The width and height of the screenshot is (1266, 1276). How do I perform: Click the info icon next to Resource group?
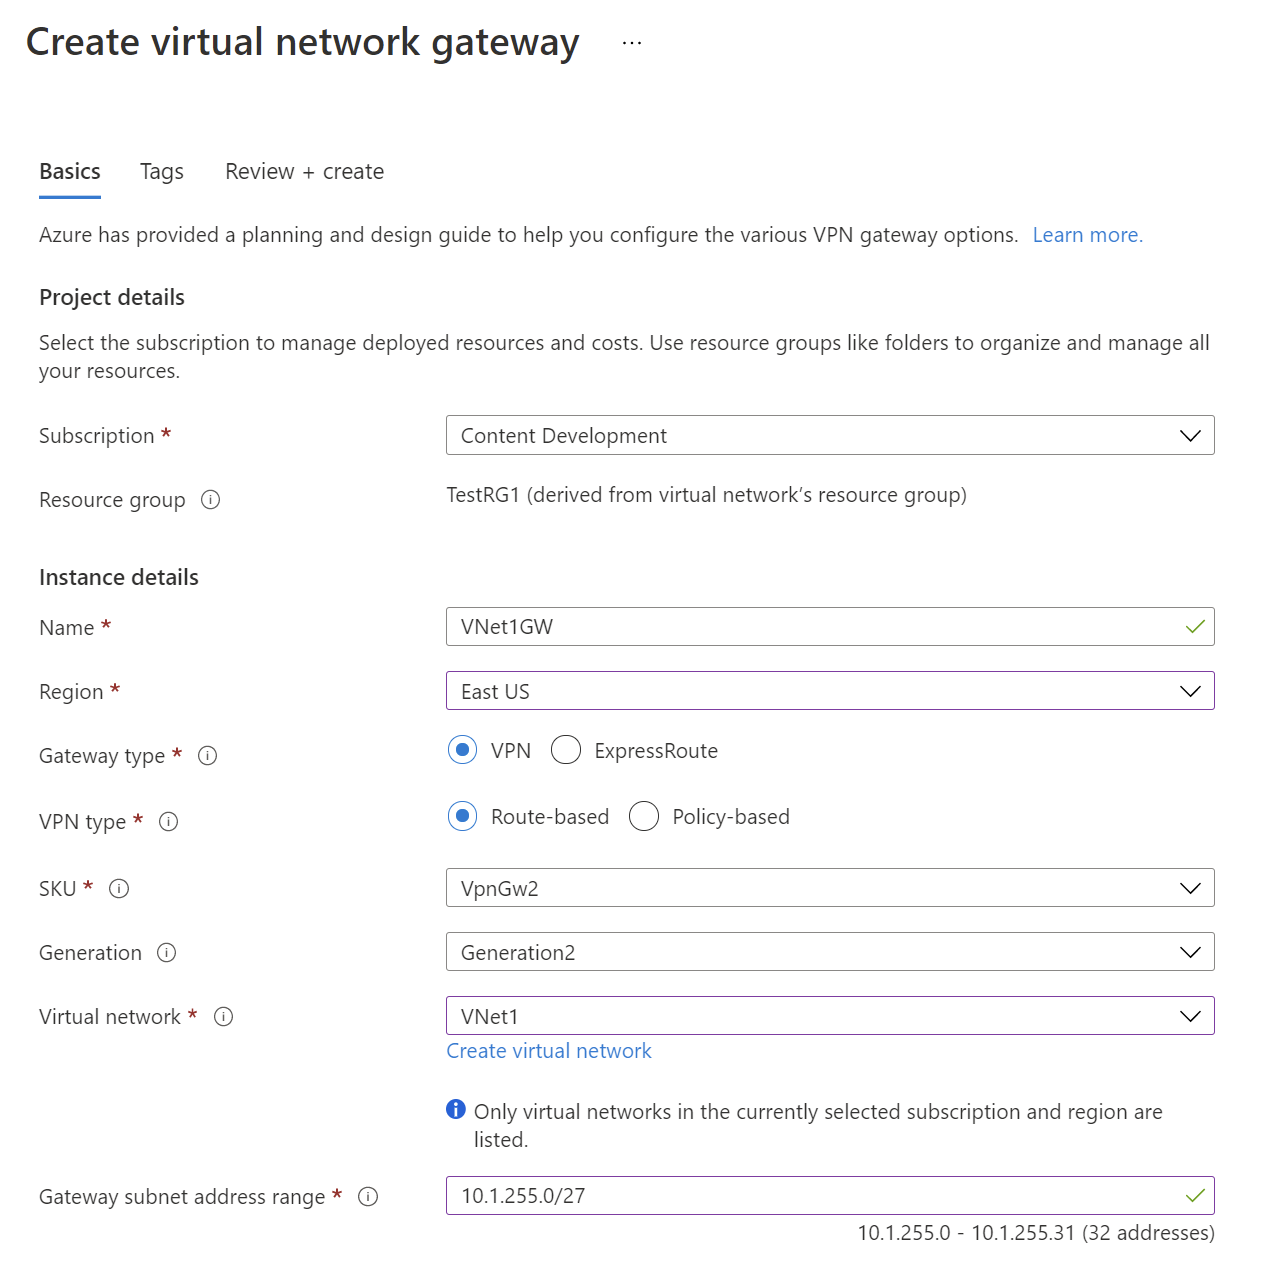tap(210, 500)
